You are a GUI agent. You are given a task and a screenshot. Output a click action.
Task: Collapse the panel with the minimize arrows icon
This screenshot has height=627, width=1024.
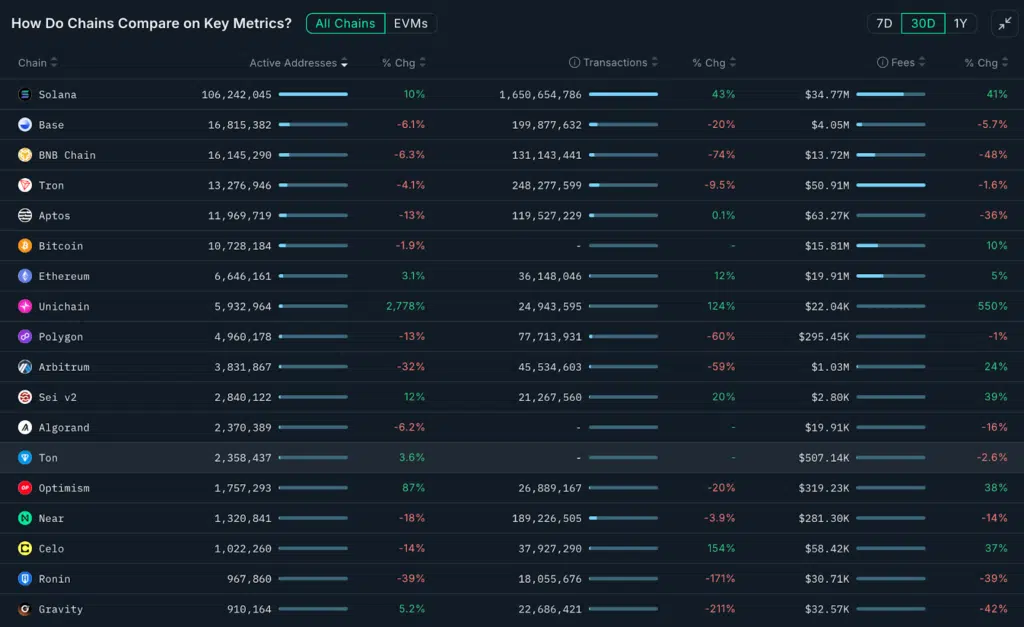1004,24
